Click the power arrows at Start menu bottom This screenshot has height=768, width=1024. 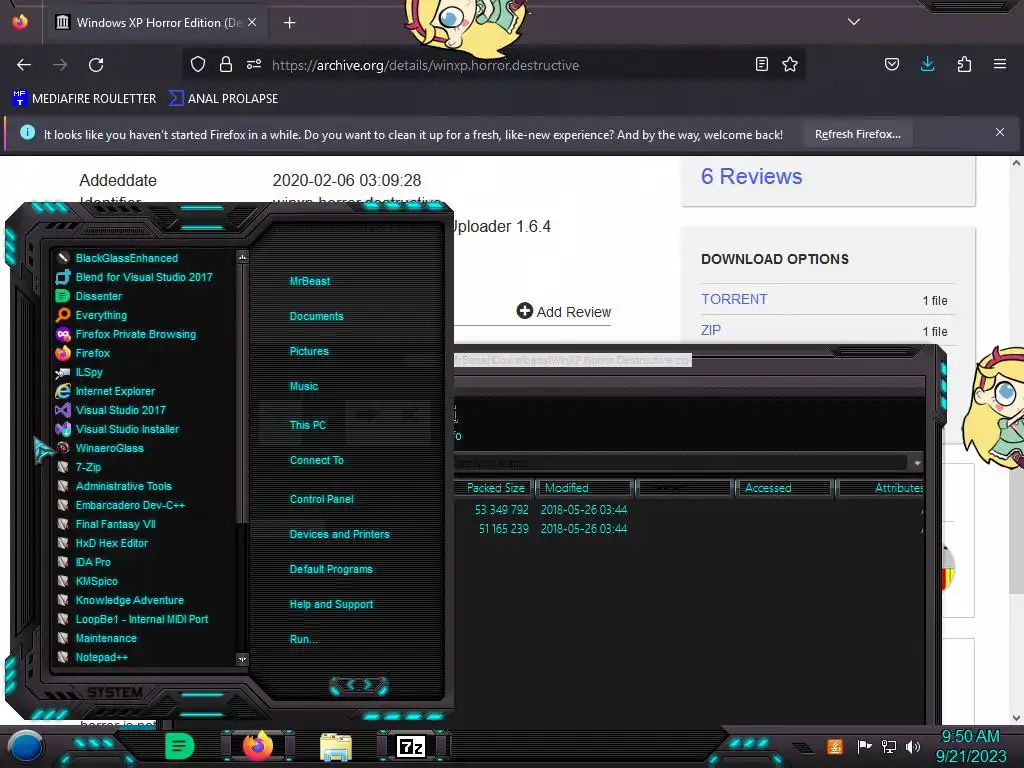click(x=359, y=685)
